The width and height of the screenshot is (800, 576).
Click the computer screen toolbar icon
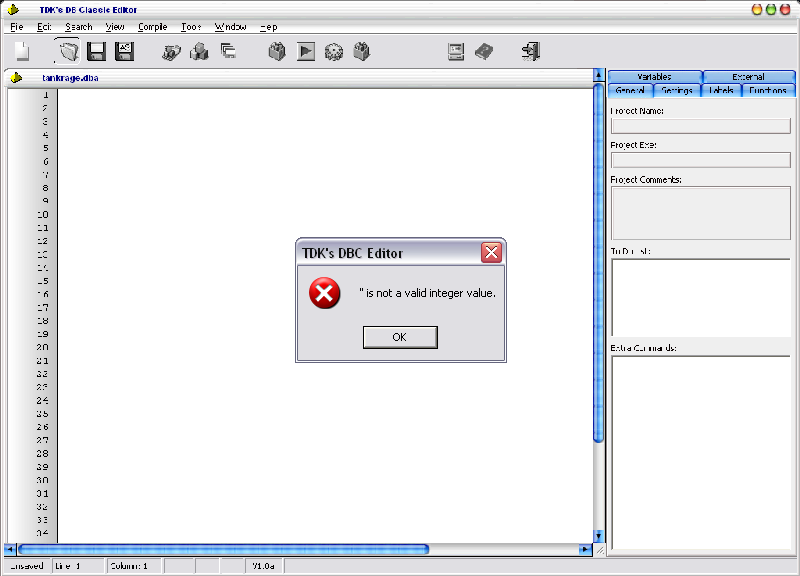(456, 52)
